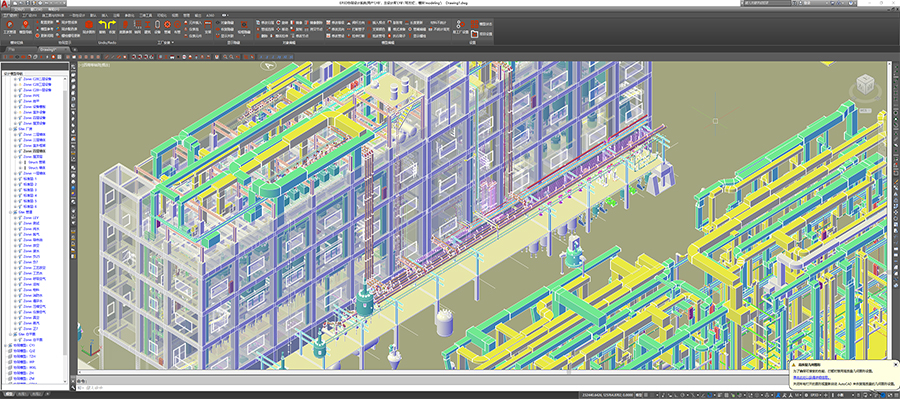The image size is (900, 399).
Task: Click the first quick access toolbar icon
Action: click(15, 3)
